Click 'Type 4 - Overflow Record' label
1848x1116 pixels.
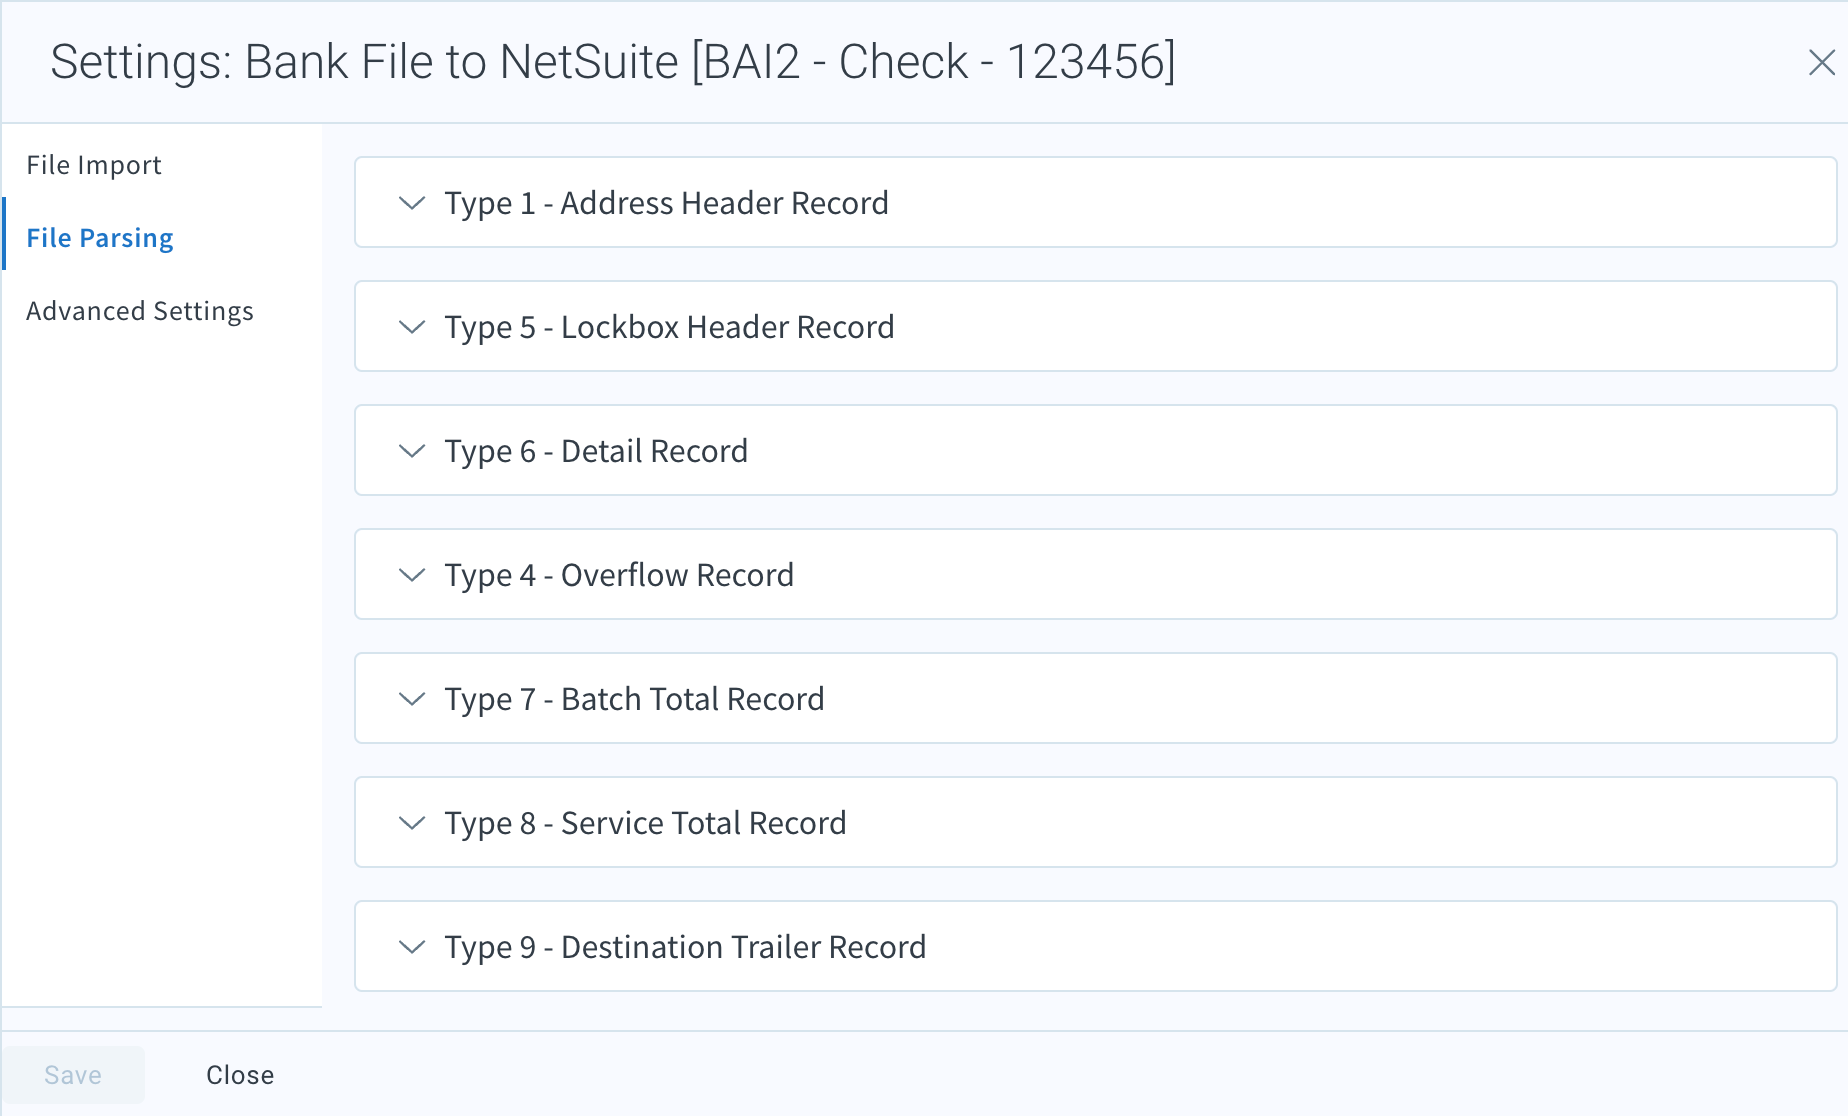(x=619, y=575)
